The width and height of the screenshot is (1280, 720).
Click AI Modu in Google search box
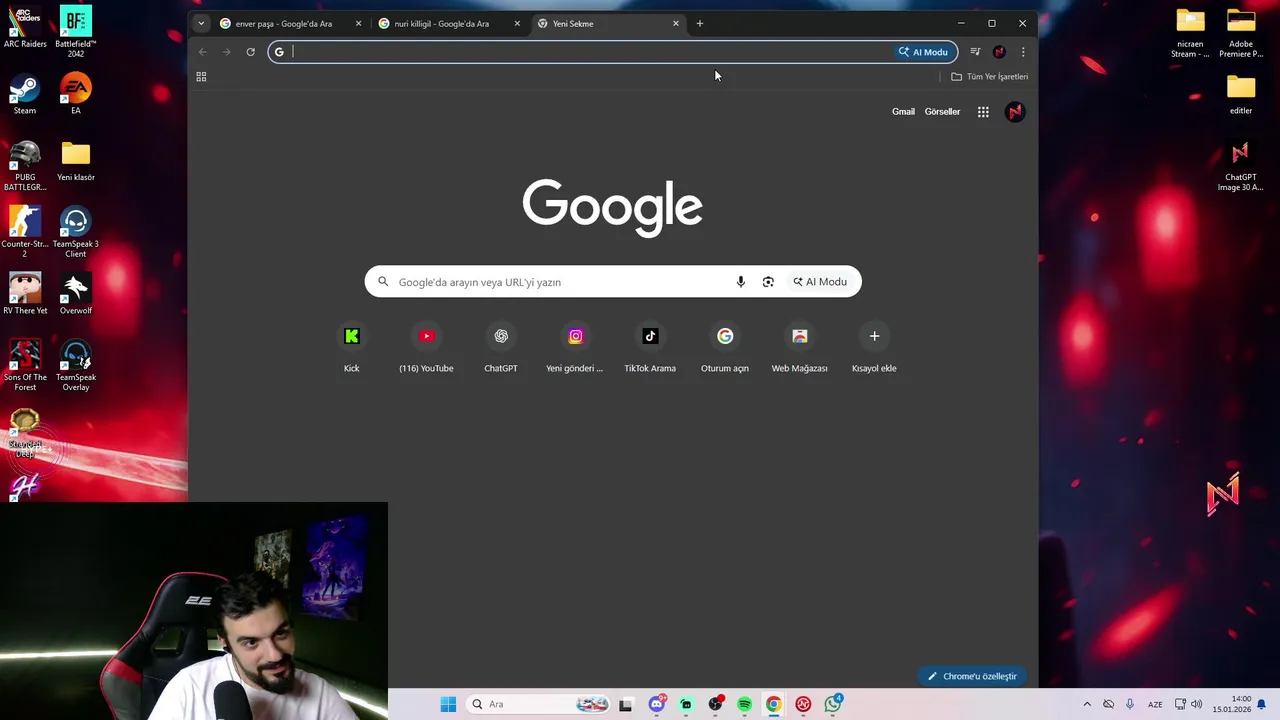click(820, 282)
